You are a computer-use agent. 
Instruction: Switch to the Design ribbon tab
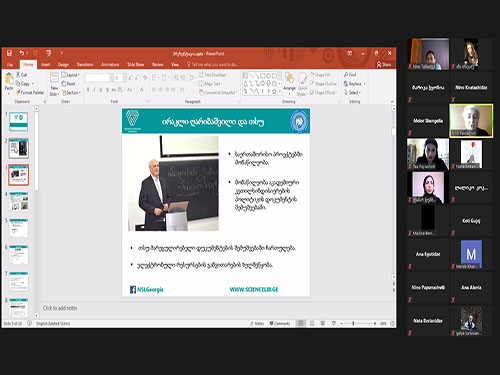(x=63, y=65)
